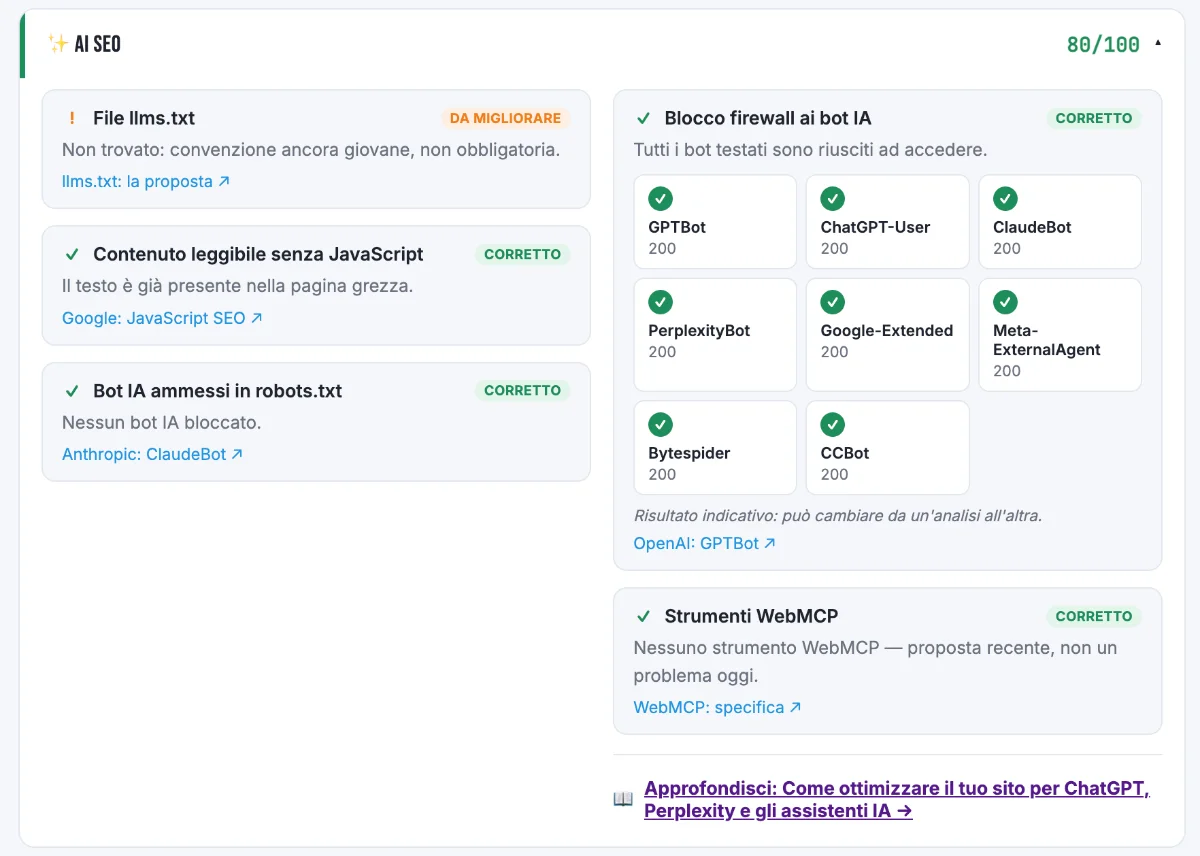The image size is (1200, 856).
Task: Select the ChatGPT-User label text
Action: [876, 227]
